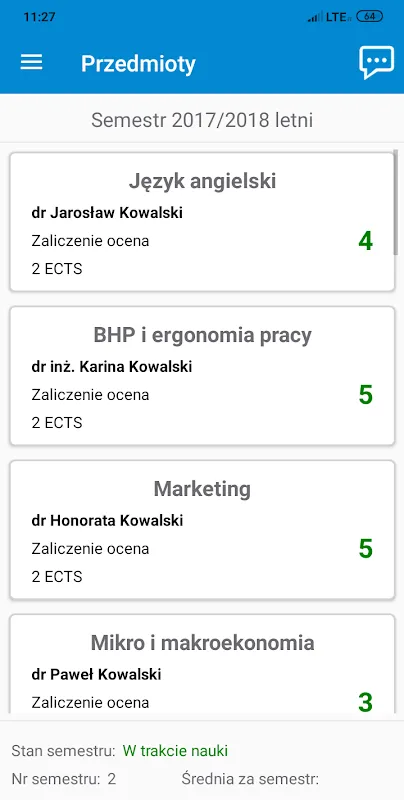
Task: Tap the Przedmioty page title
Action: coord(138,64)
